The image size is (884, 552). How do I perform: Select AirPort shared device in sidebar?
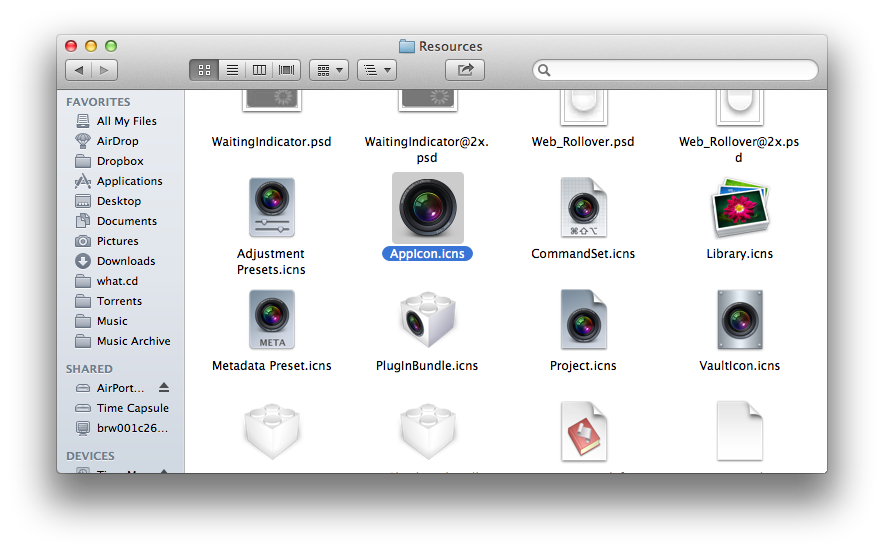pos(120,388)
